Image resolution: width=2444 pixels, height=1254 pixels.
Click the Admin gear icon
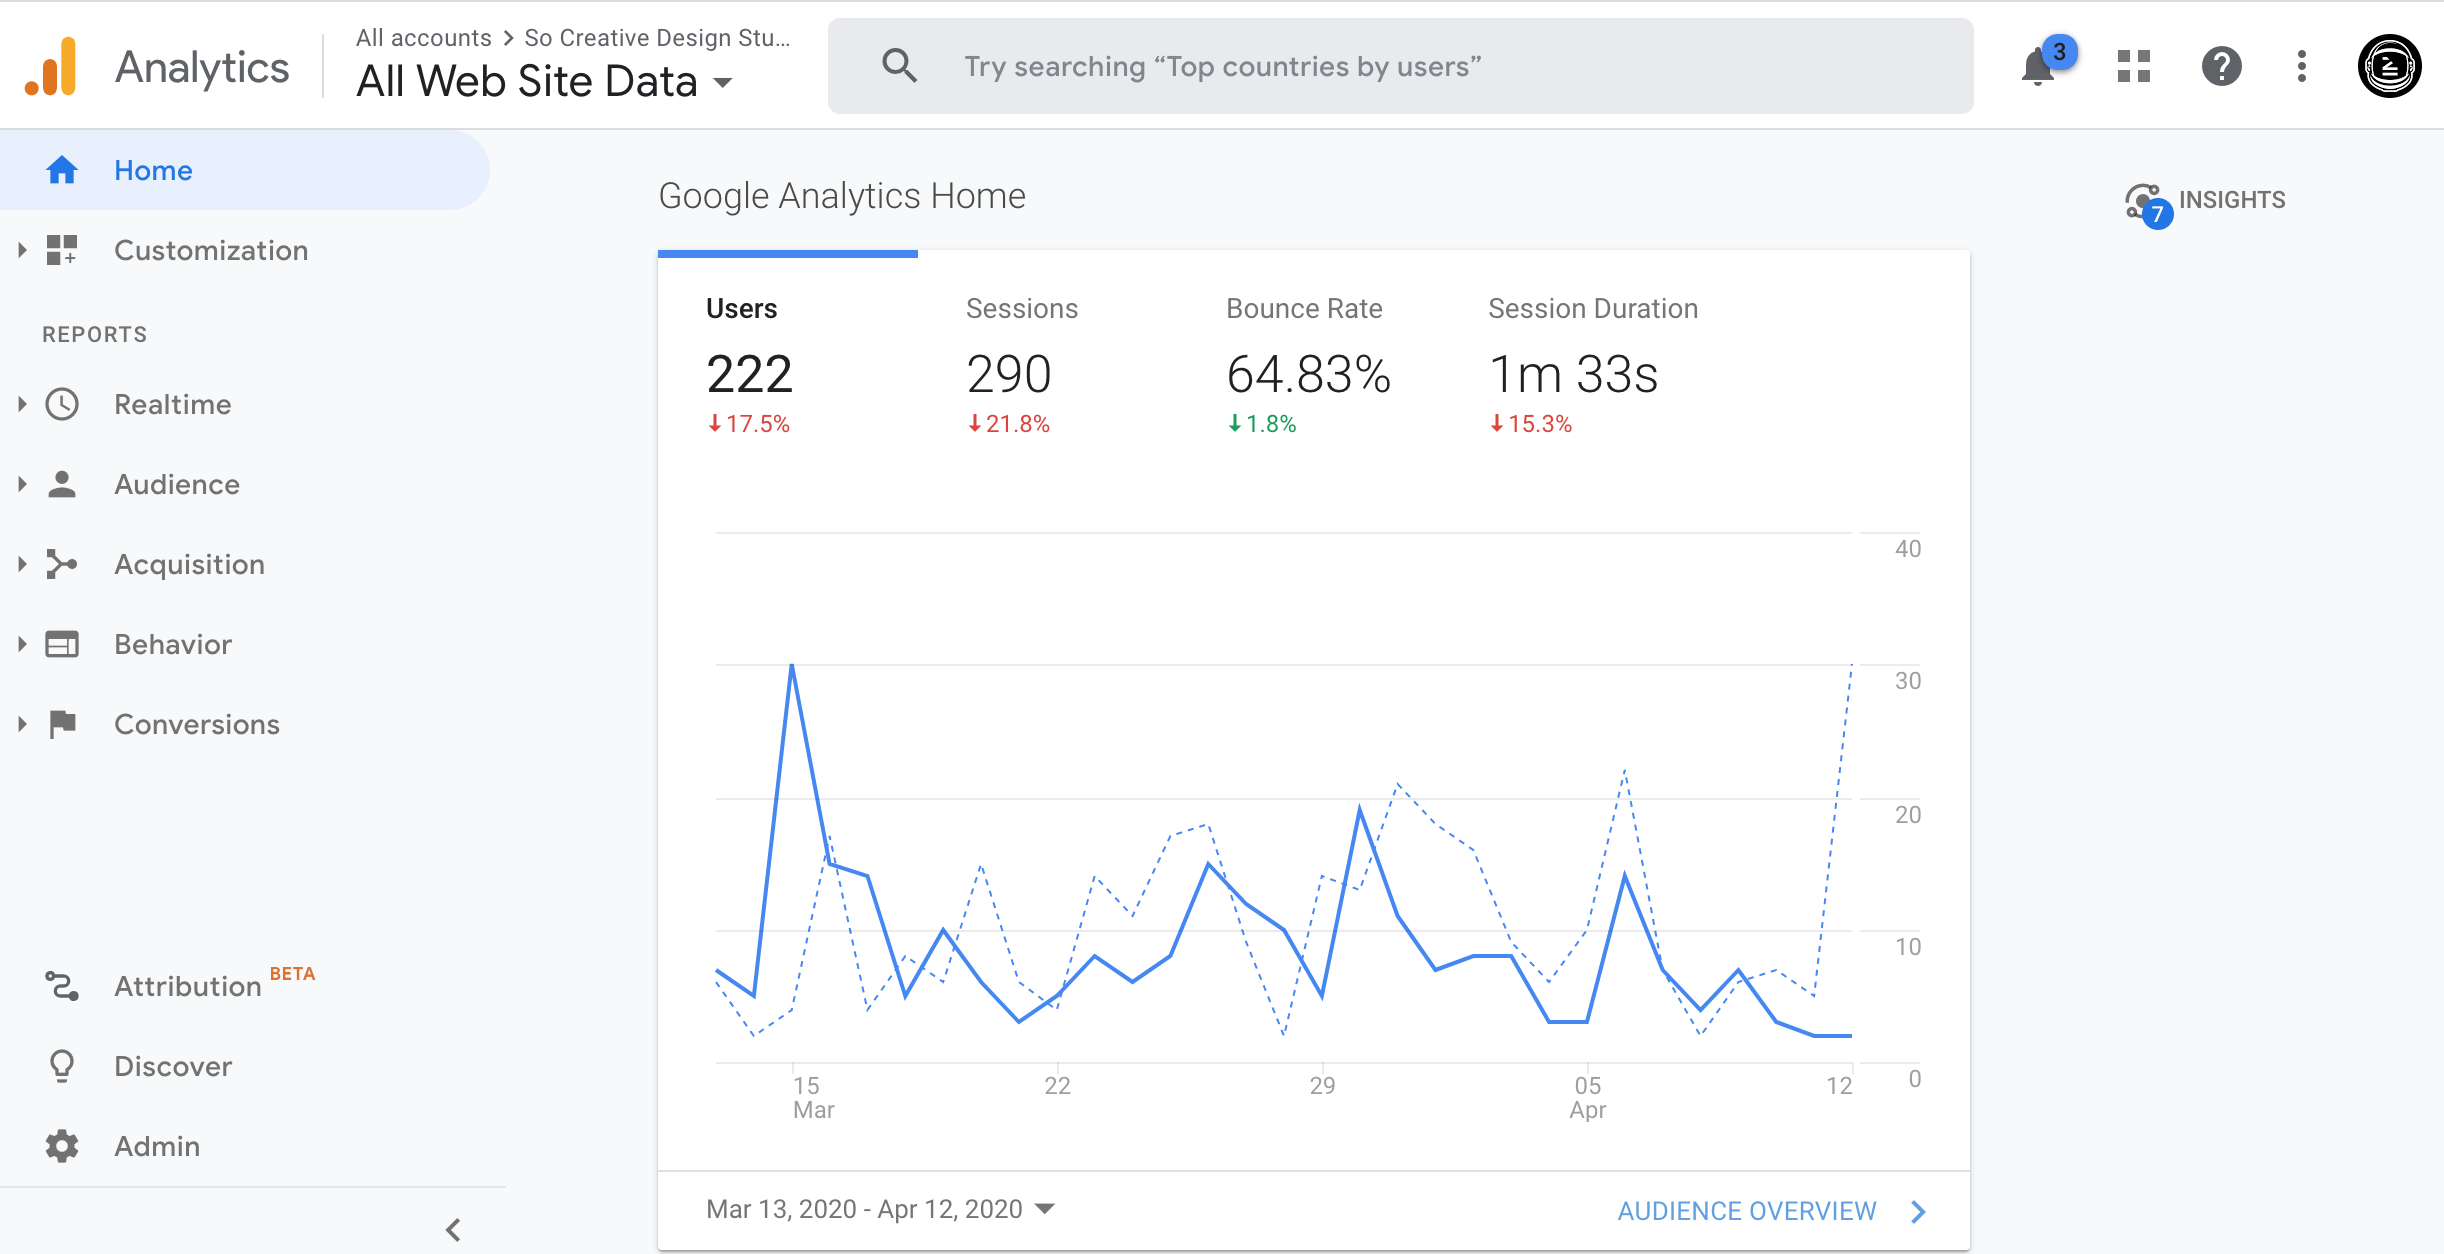point(62,1147)
